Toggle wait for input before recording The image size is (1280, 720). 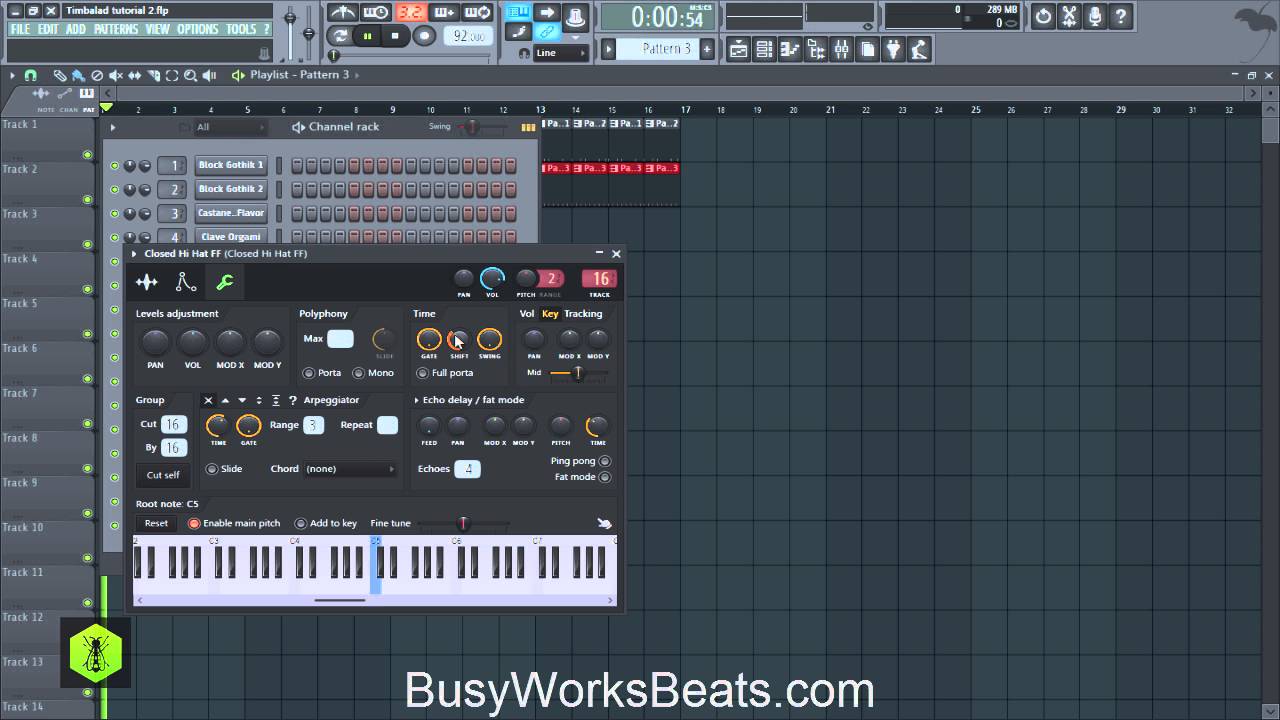(376, 13)
